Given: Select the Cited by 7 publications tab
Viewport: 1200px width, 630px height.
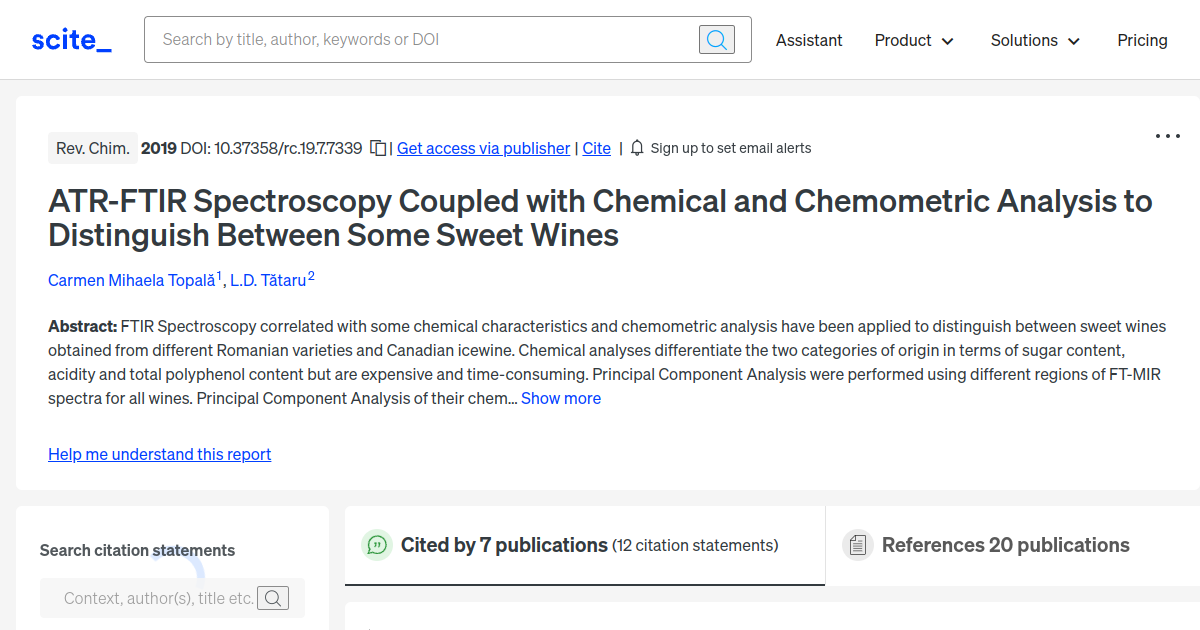Looking at the screenshot, I should (x=505, y=545).
